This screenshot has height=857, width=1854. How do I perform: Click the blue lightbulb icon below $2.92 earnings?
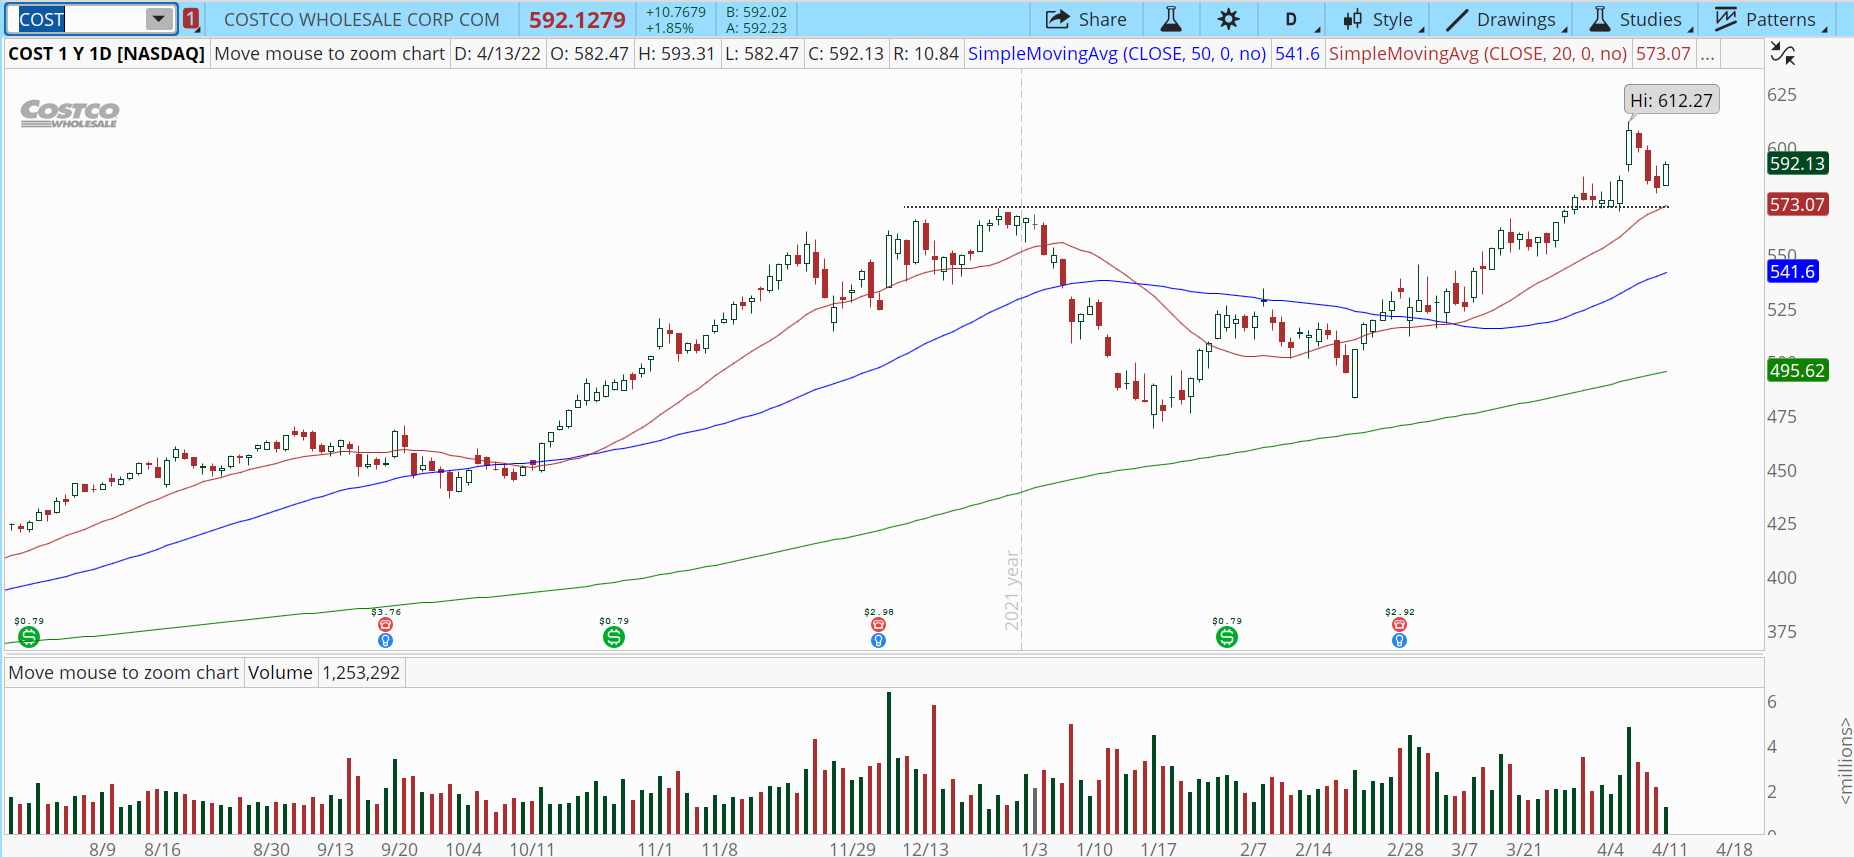tap(1399, 641)
